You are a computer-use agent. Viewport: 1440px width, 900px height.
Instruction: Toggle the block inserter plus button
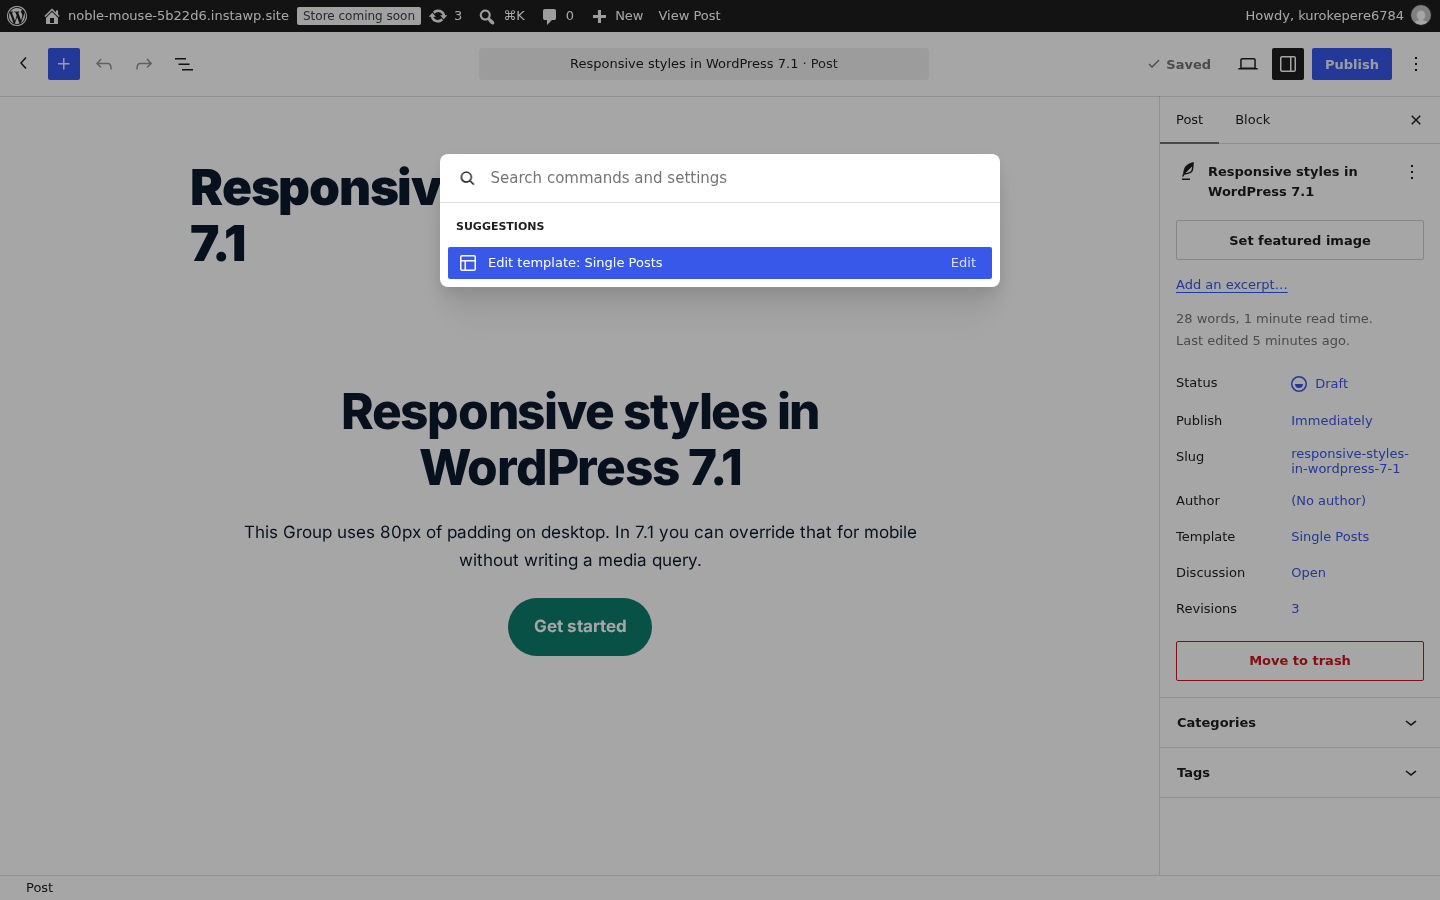pyautogui.click(x=64, y=64)
